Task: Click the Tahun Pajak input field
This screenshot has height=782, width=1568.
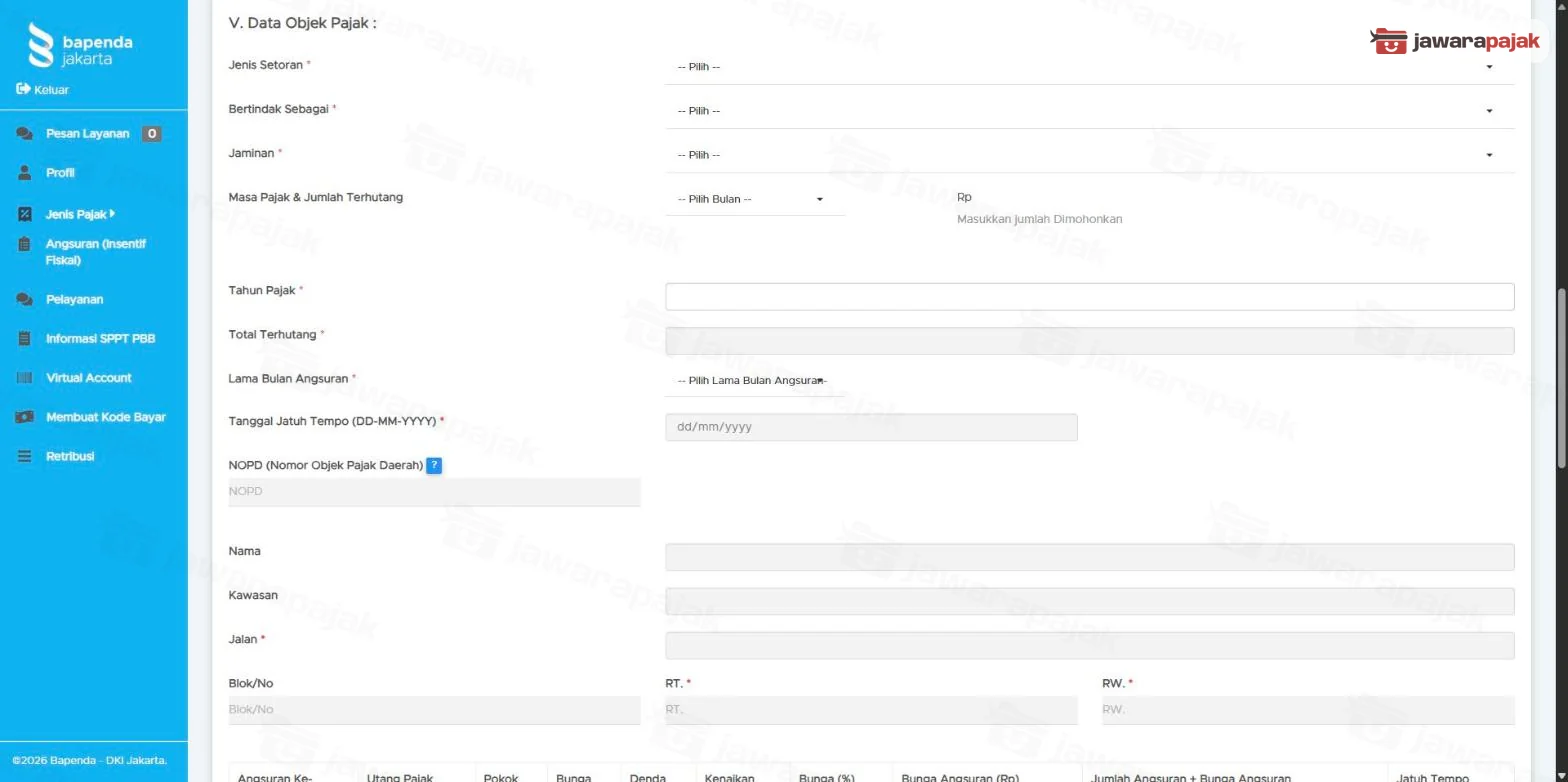Action: tap(1089, 297)
